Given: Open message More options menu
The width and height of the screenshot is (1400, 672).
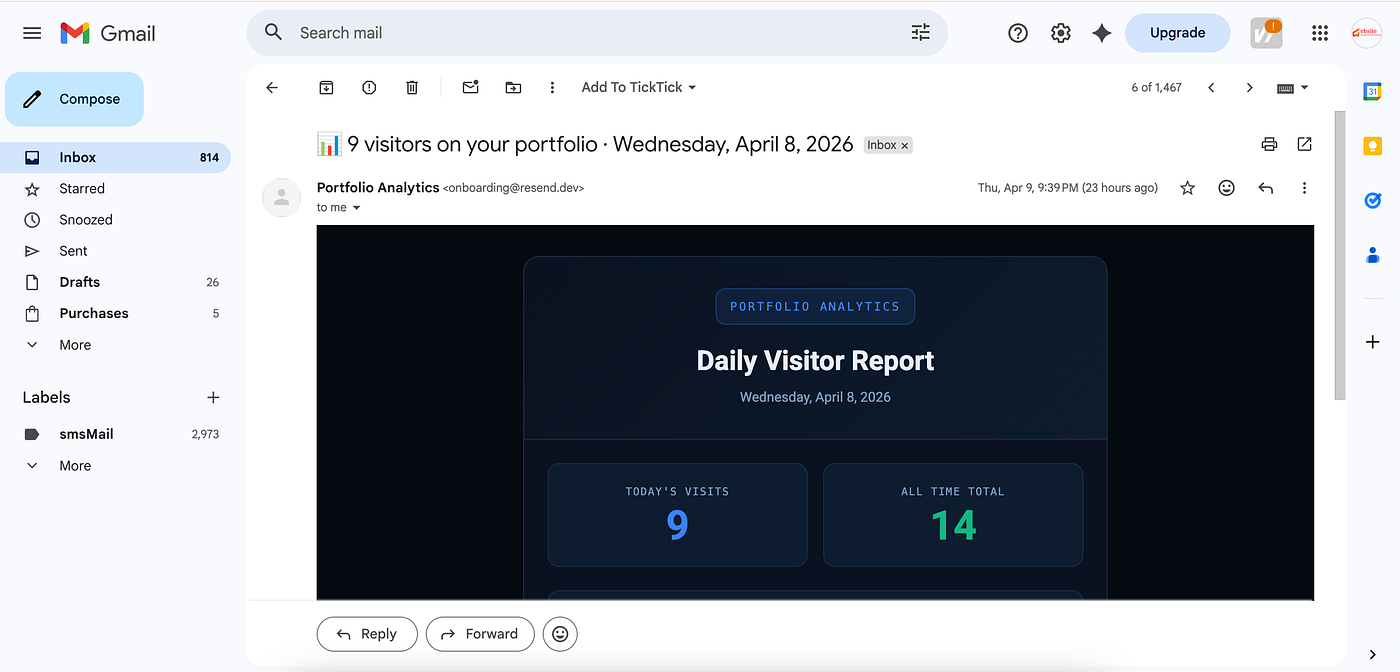Looking at the screenshot, I should click(x=1304, y=188).
